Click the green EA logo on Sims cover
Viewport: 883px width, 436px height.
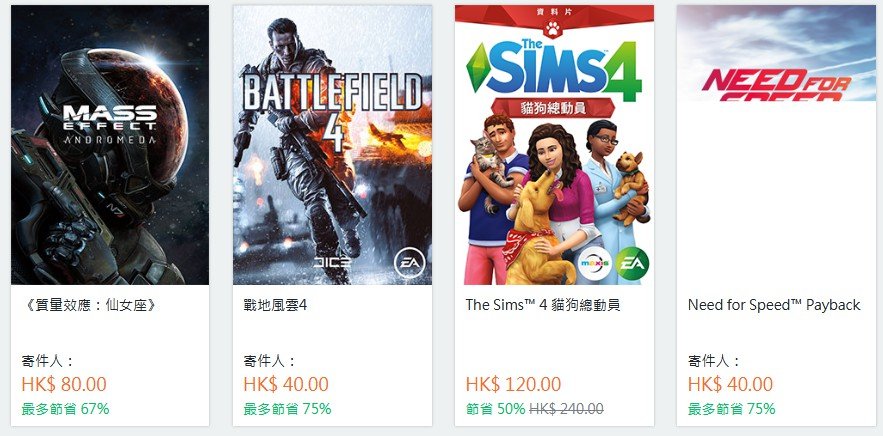coord(631,263)
